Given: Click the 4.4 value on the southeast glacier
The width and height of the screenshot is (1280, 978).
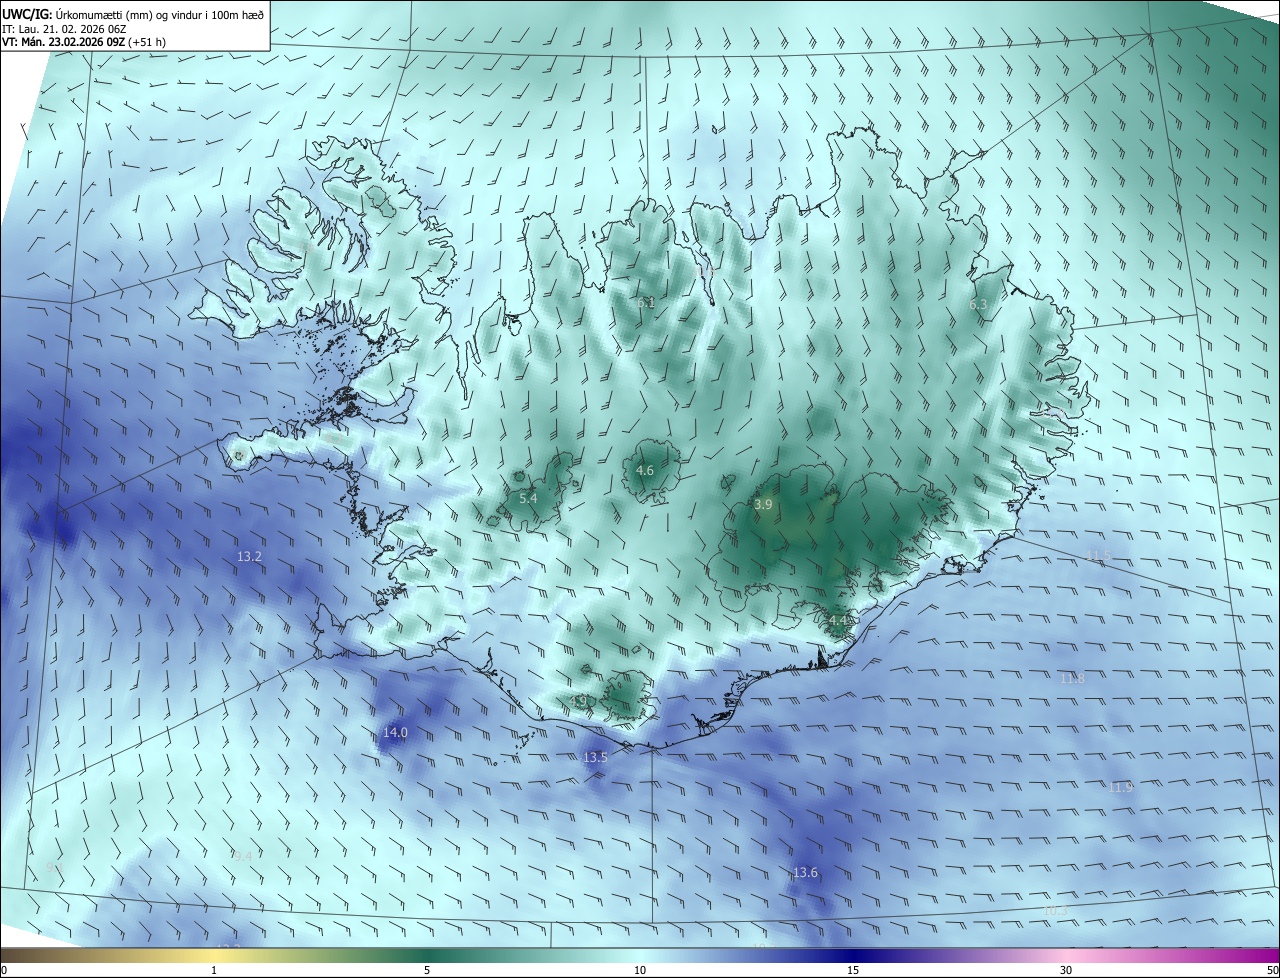Looking at the screenshot, I should (838, 621).
